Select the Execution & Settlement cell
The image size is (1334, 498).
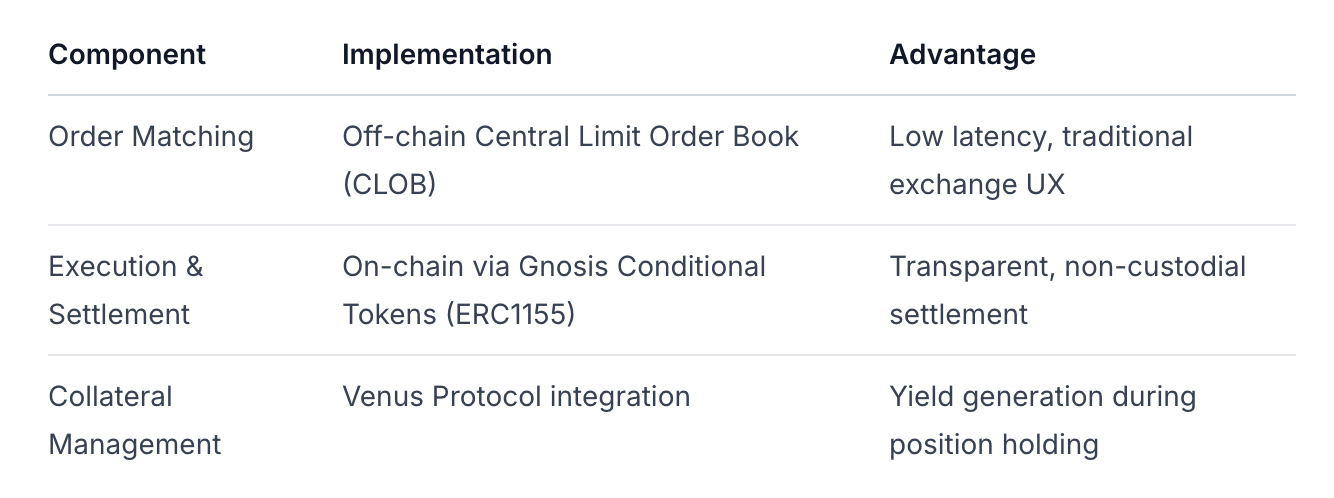point(125,290)
